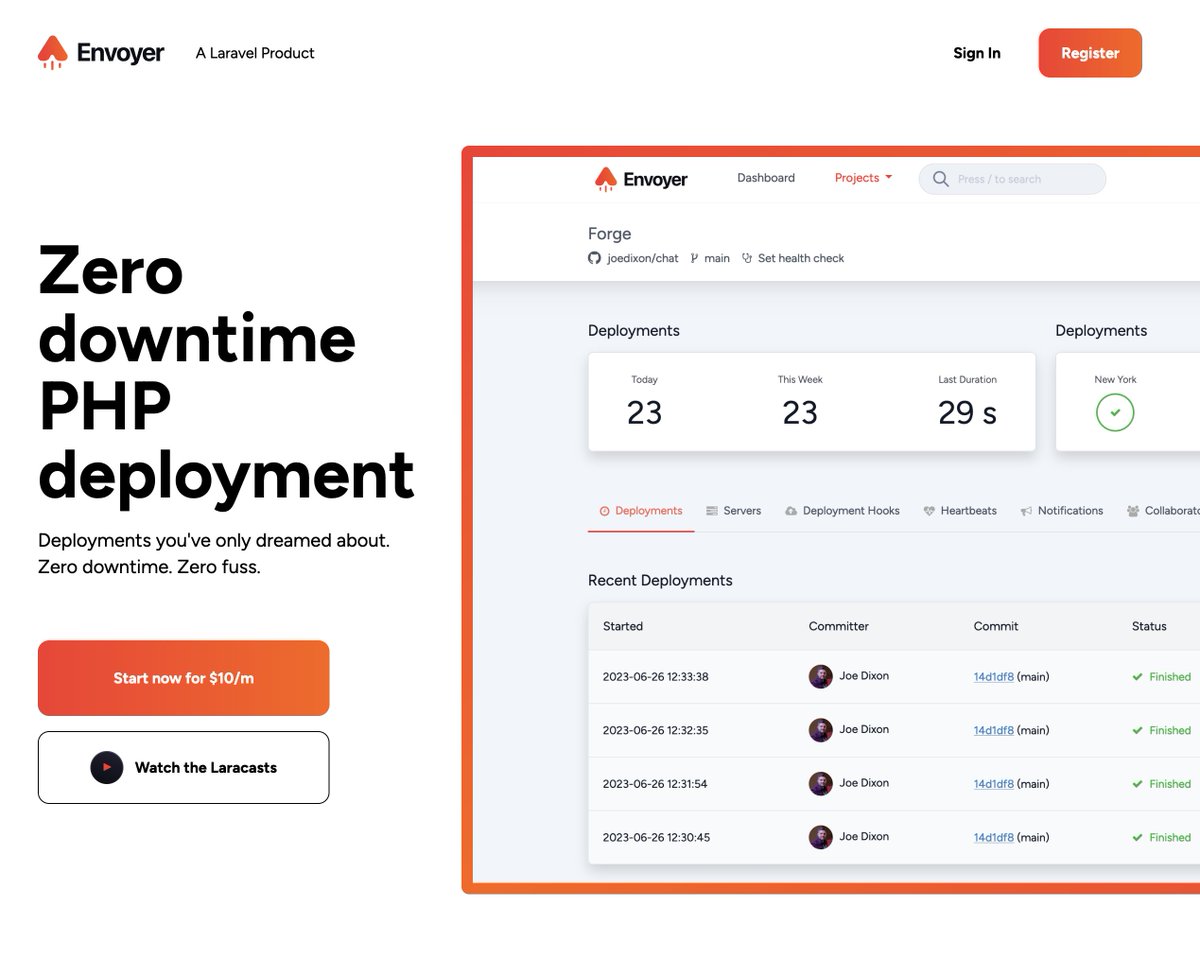Click the Today count 23

[644, 412]
